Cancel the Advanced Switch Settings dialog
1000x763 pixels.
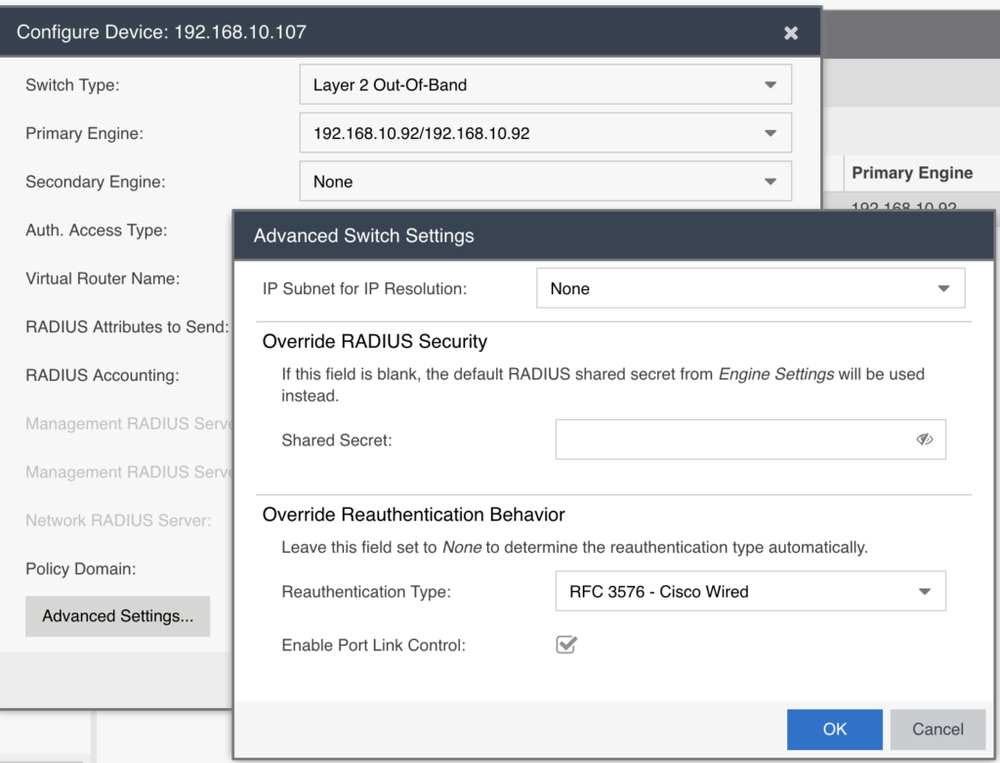[938, 729]
